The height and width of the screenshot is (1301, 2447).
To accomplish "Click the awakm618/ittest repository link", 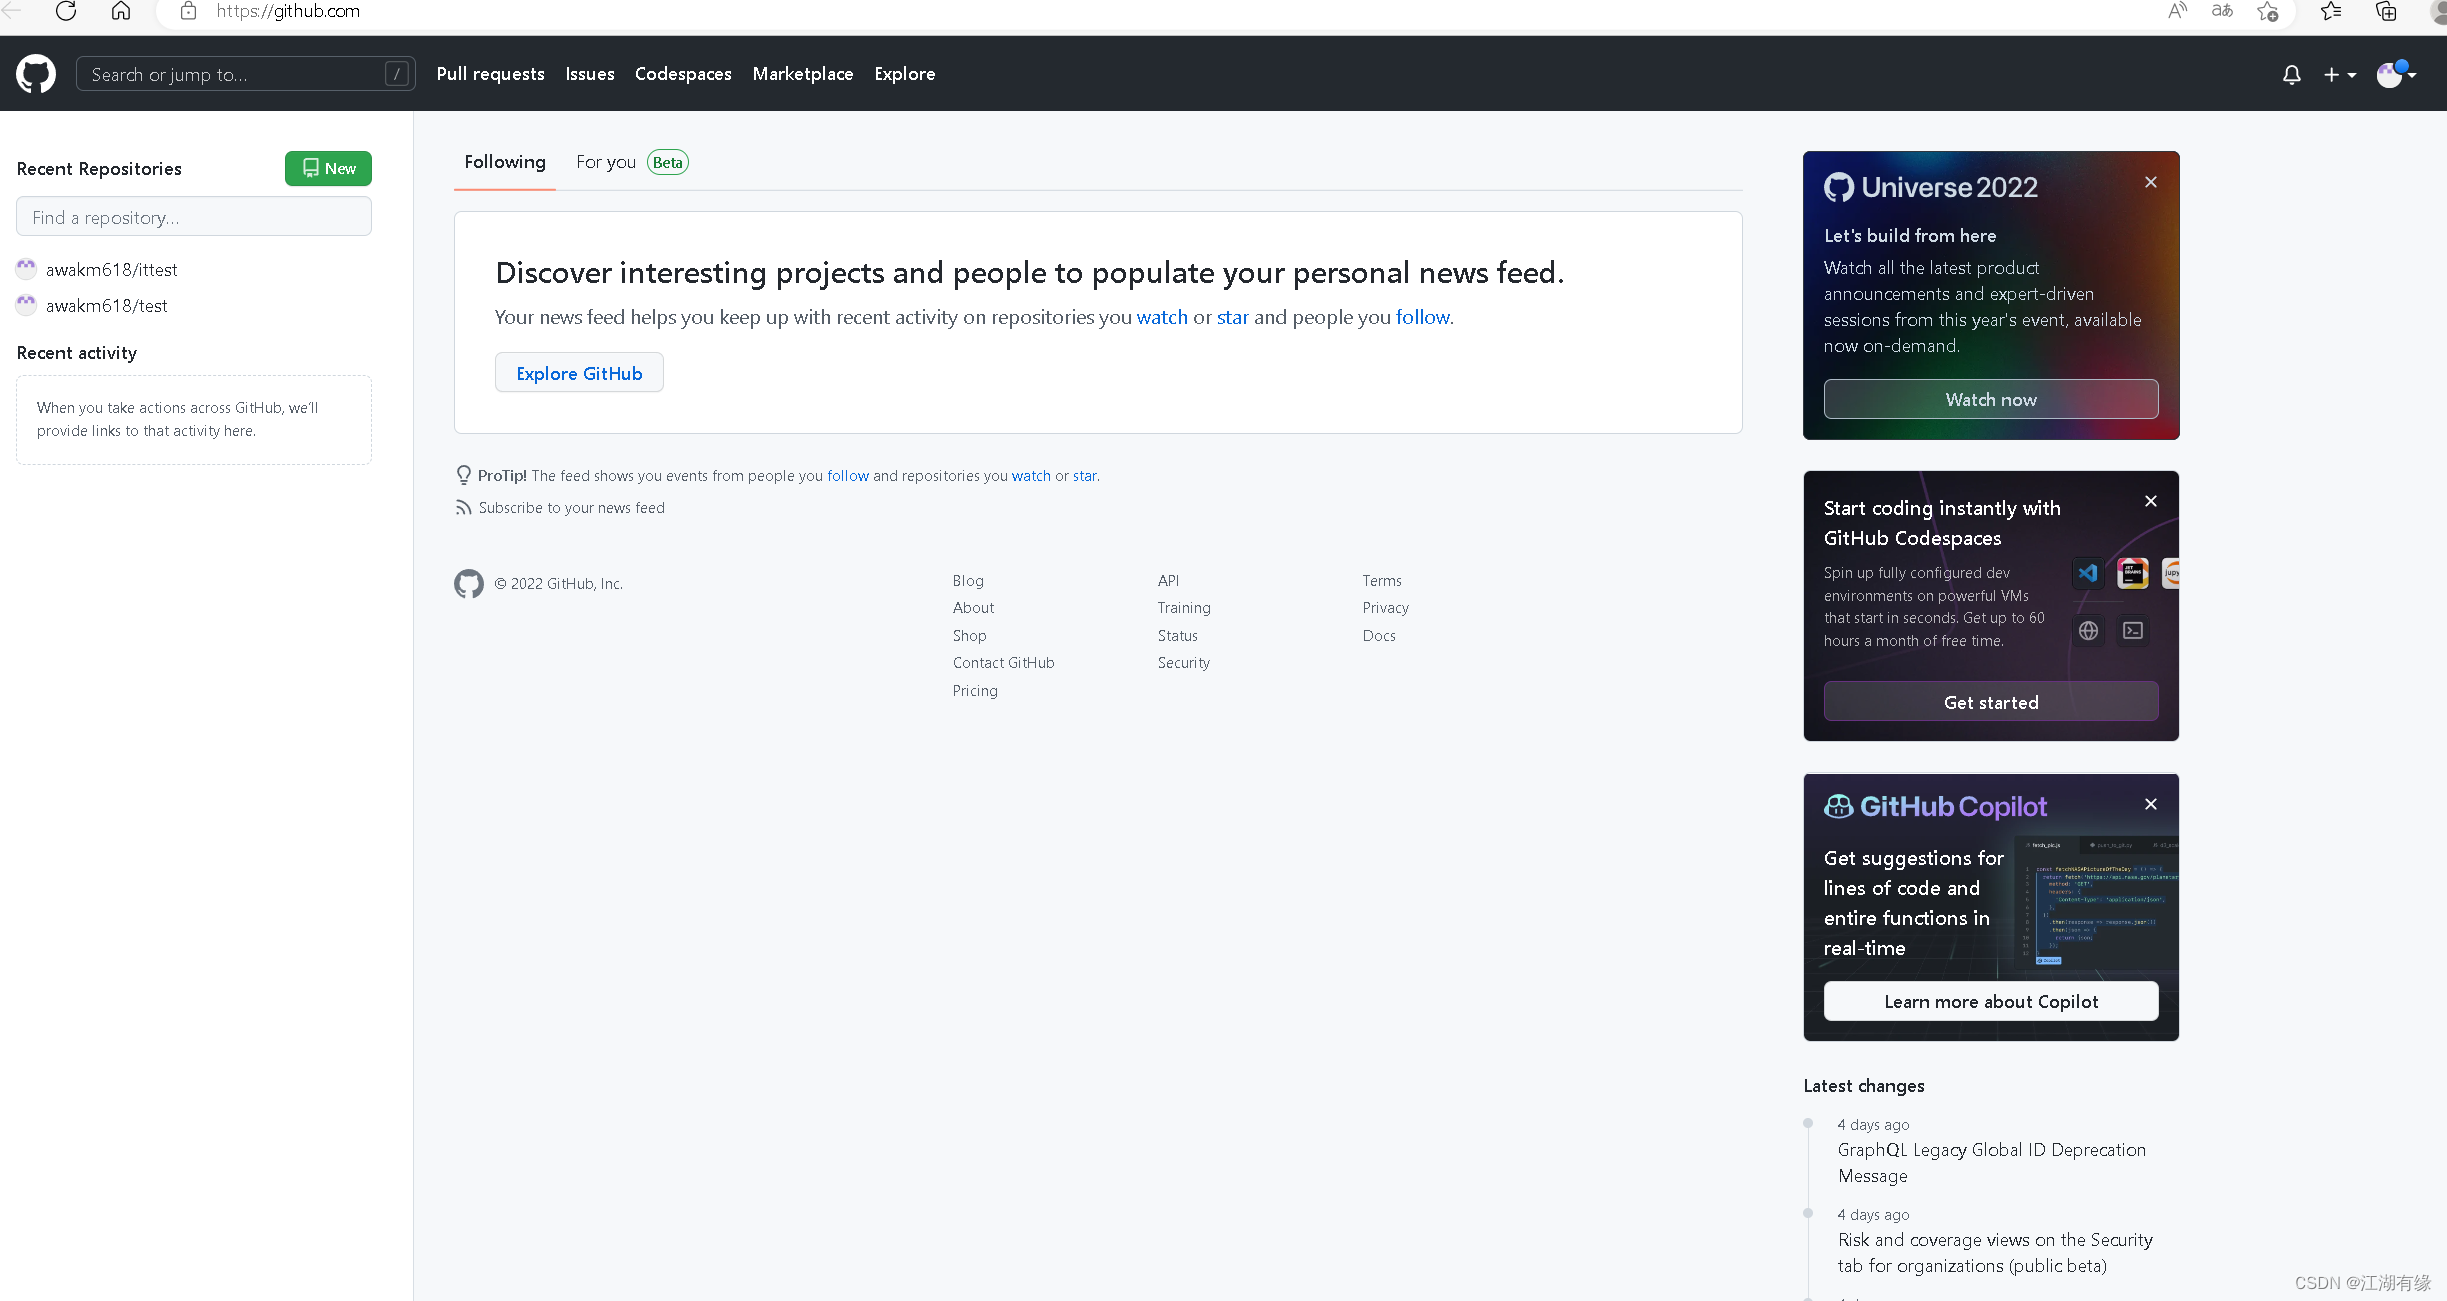I will coord(110,269).
